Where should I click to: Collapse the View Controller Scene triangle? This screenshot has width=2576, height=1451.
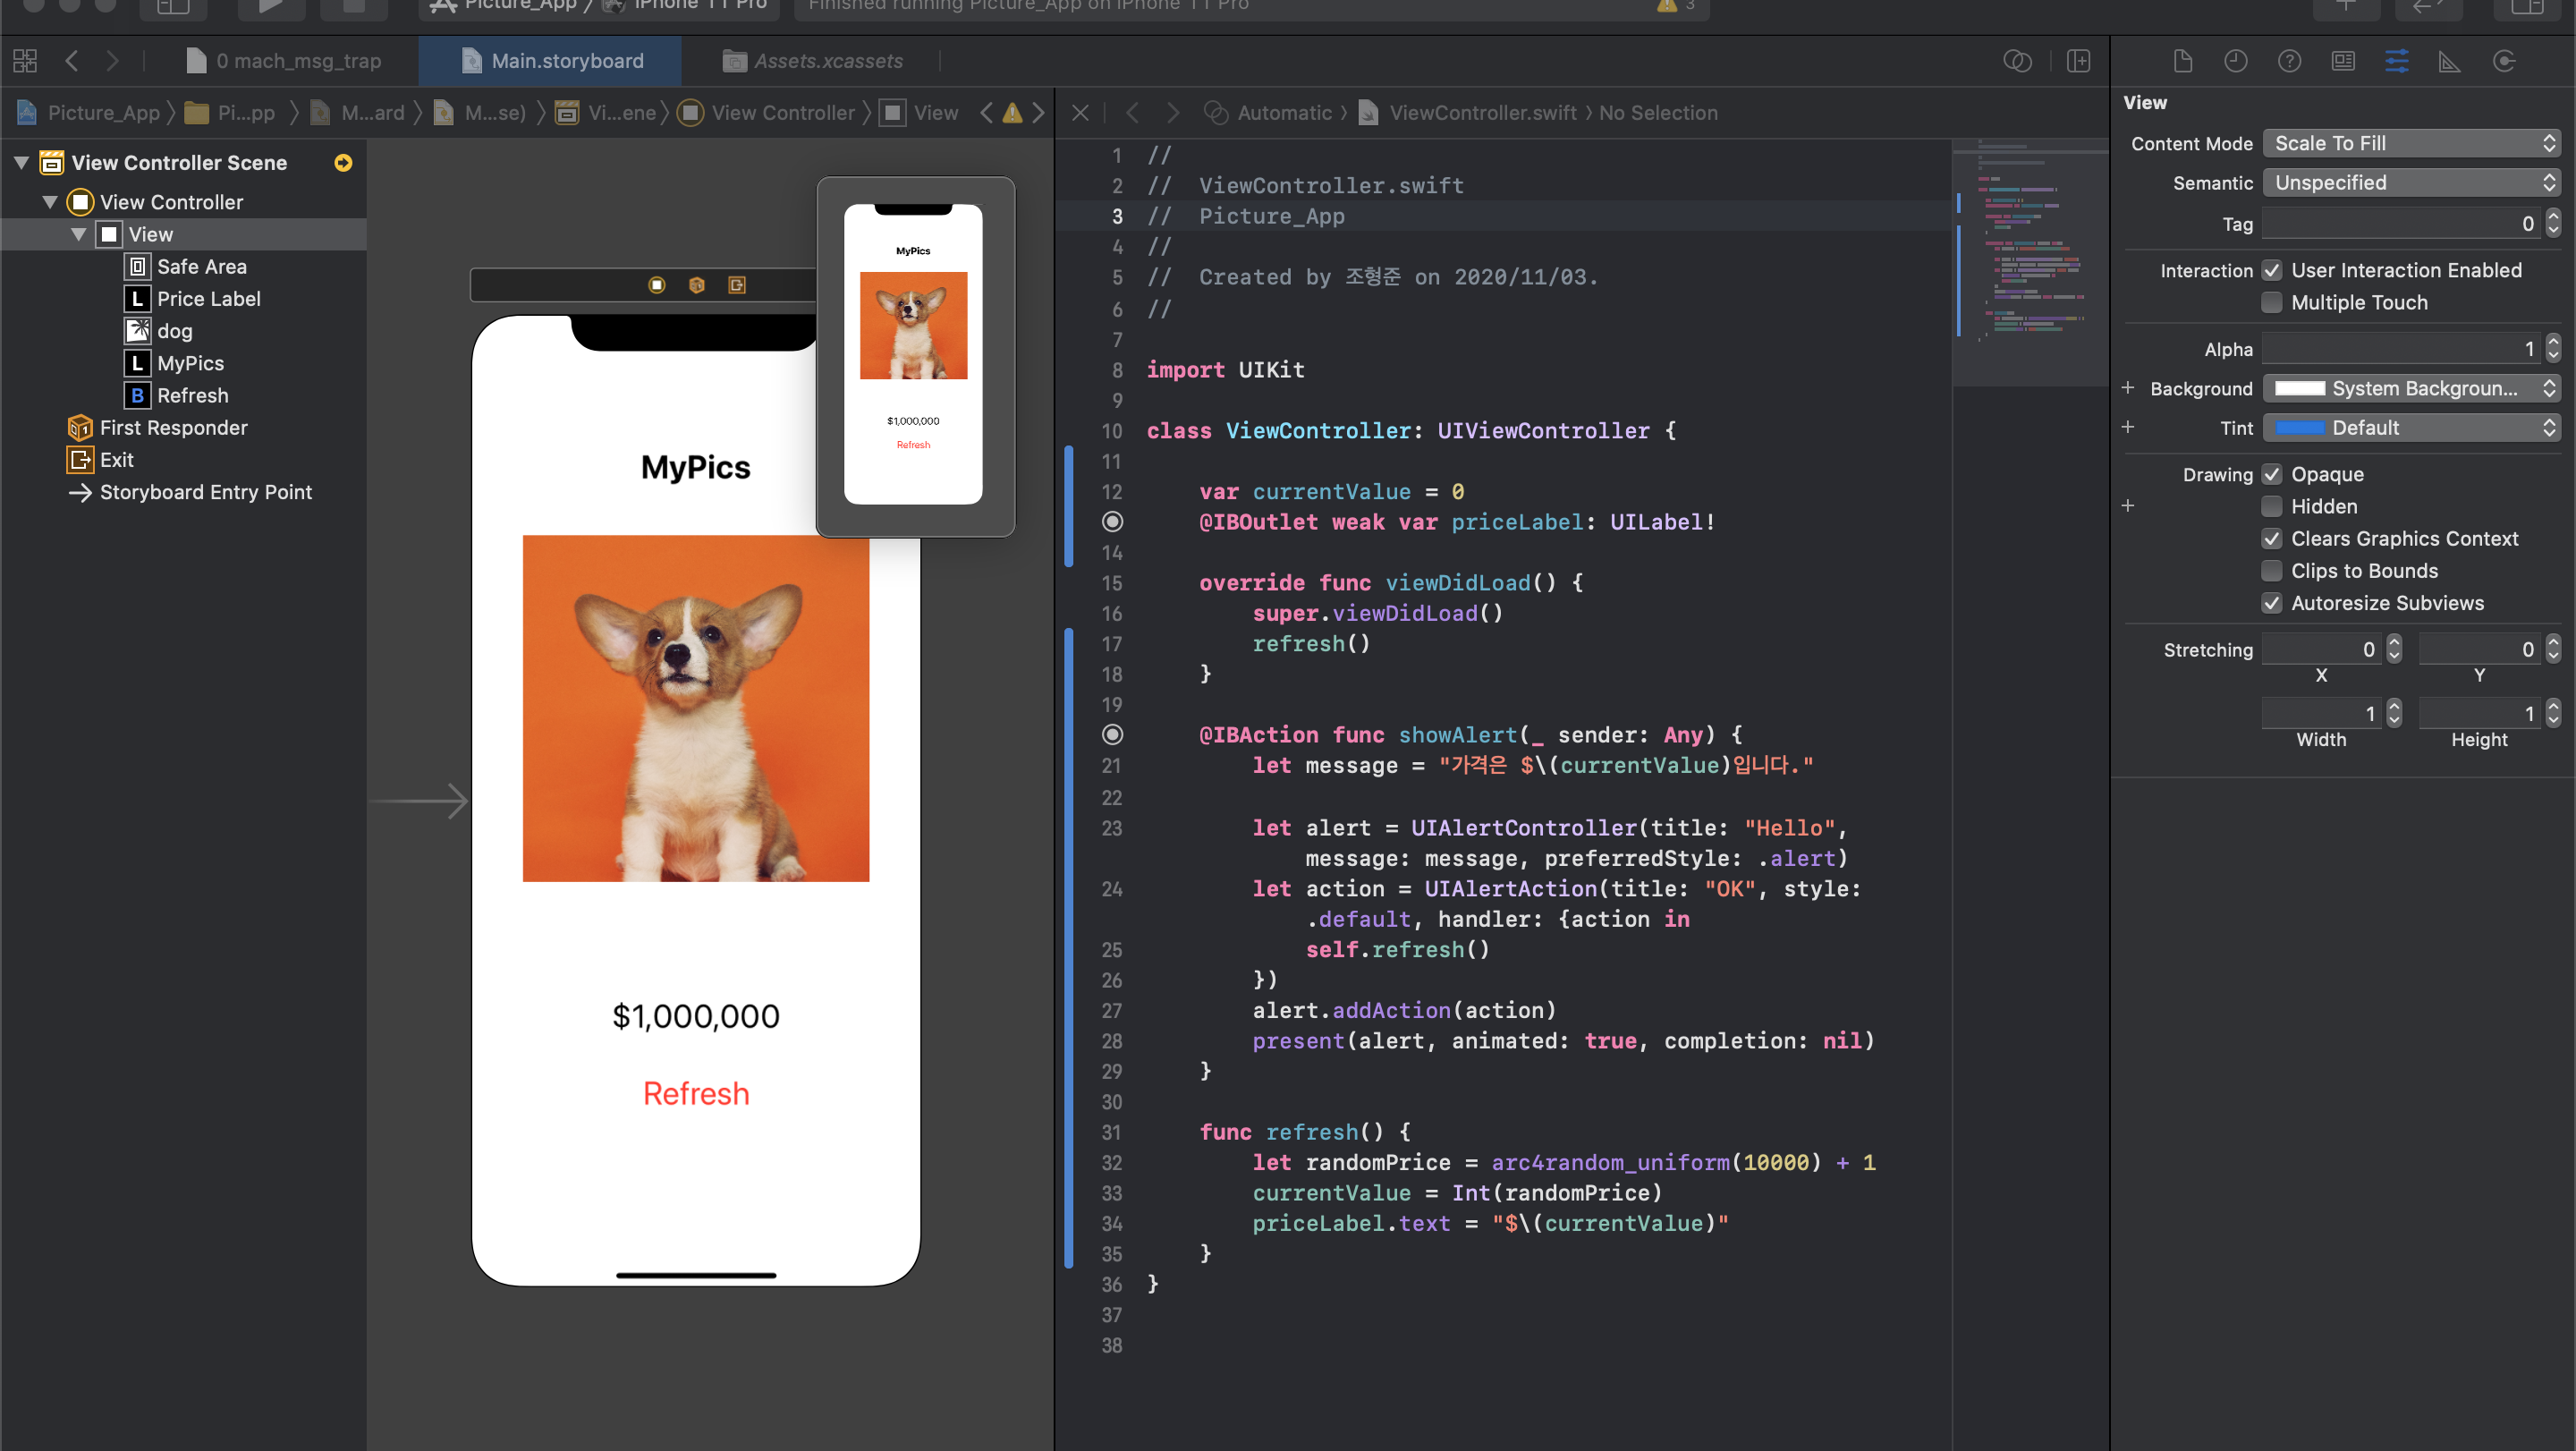tap(21, 162)
